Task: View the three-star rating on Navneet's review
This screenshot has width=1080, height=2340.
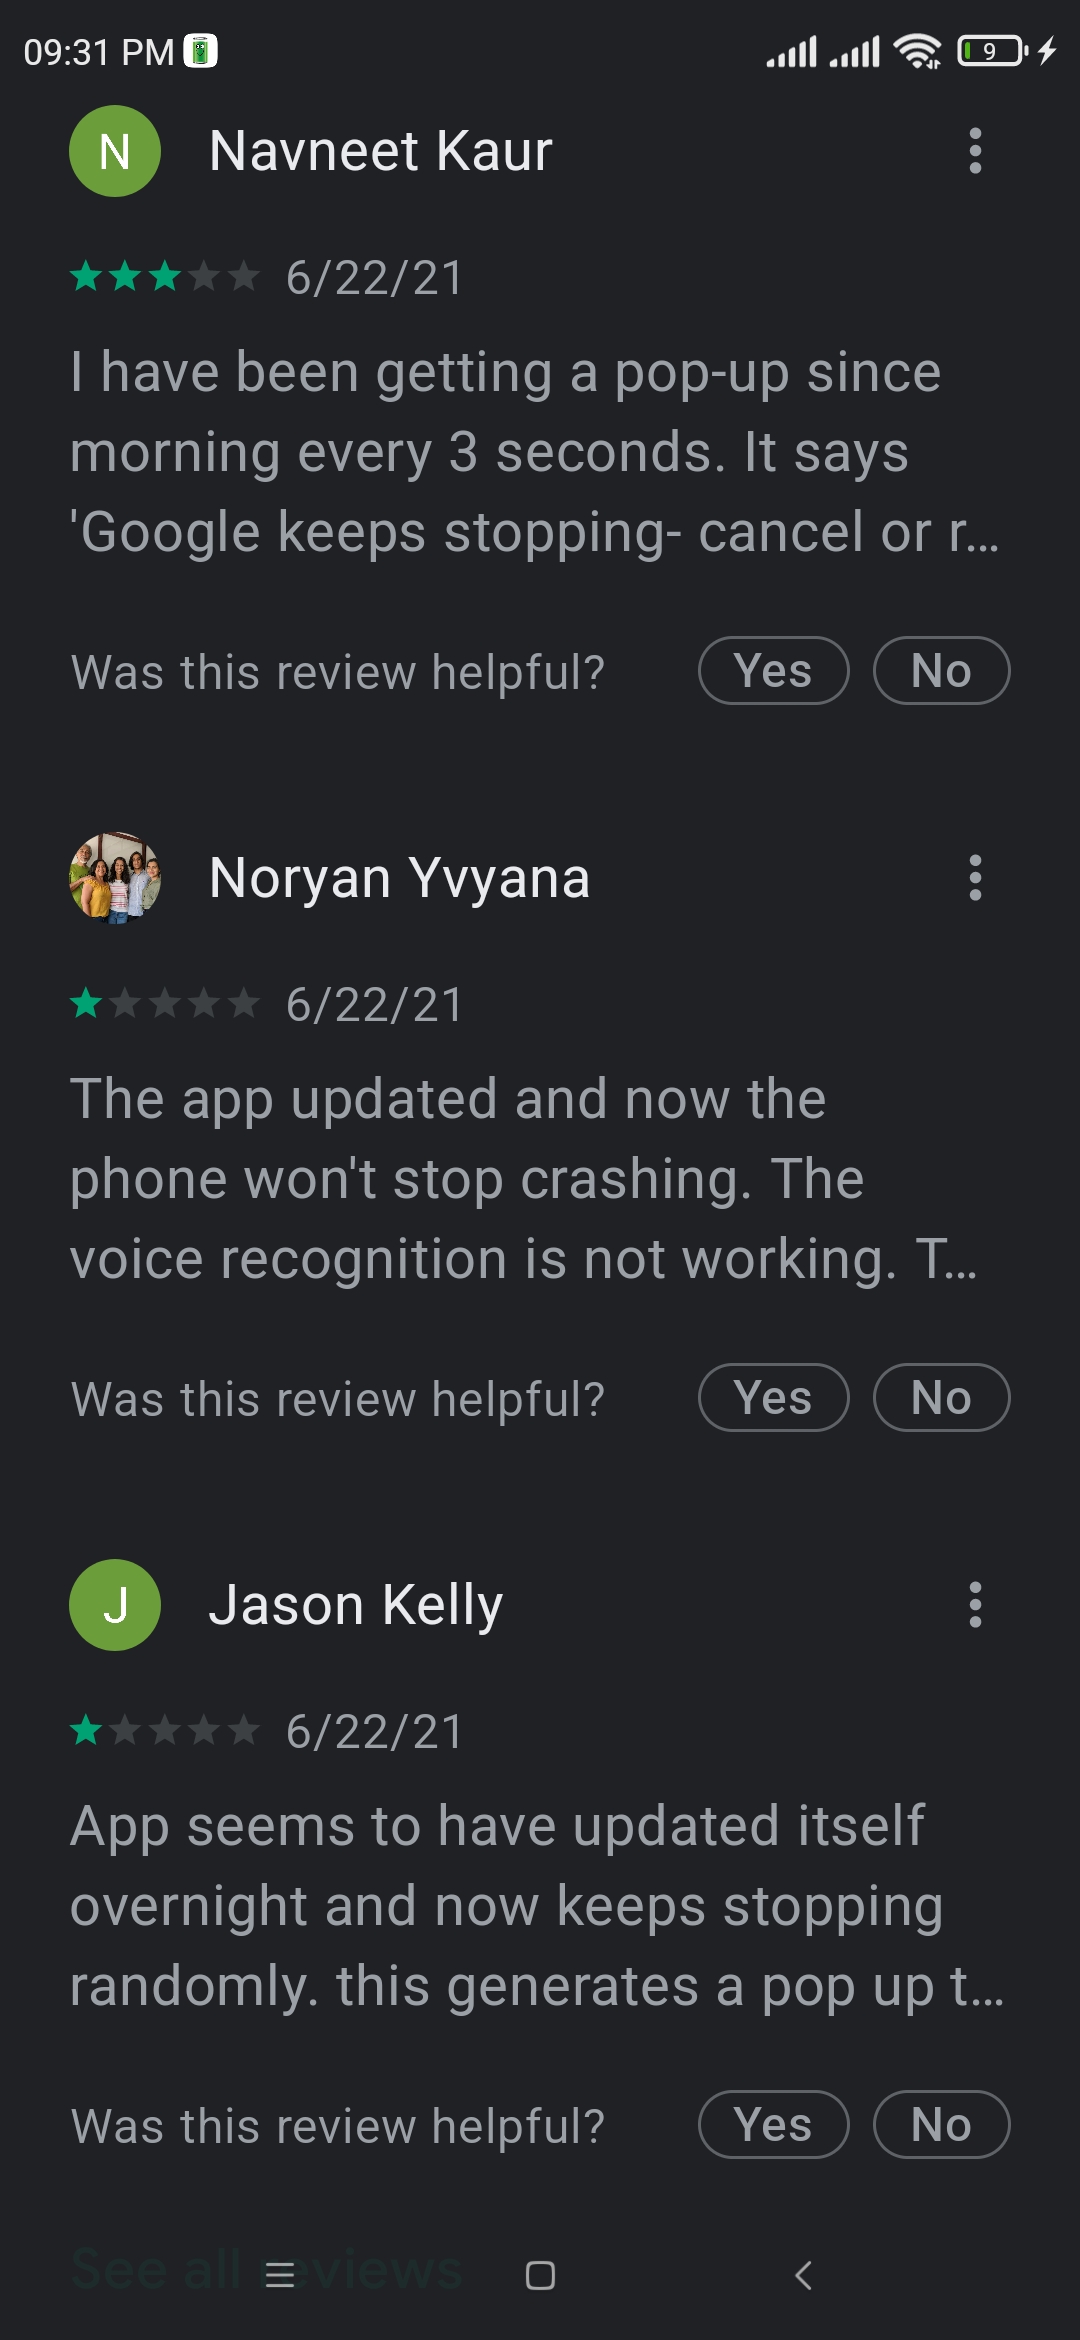Action: click(x=165, y=276)
